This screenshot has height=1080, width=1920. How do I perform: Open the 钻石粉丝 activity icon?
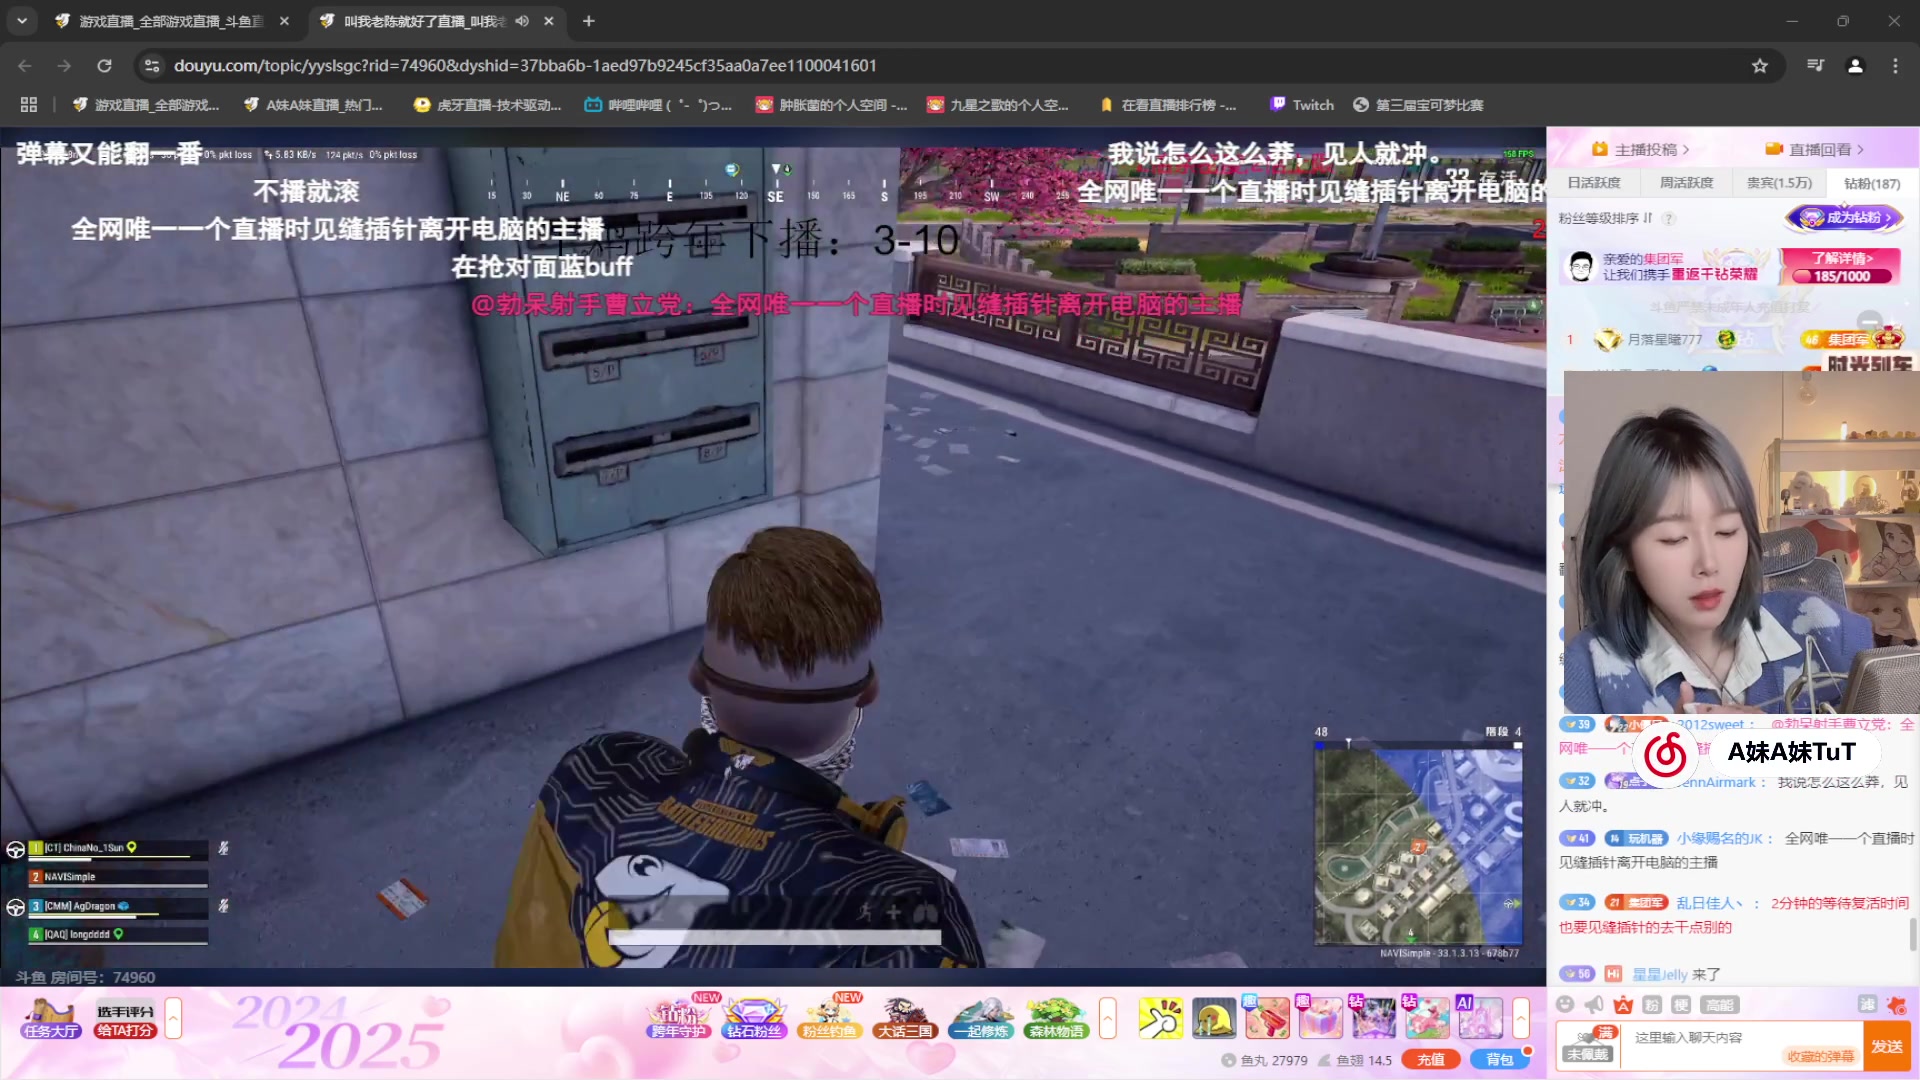tap(753, 1016)
